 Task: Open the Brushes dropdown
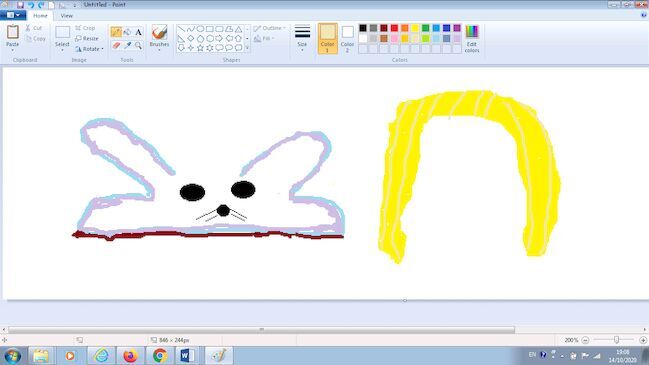tap(159, 38)
